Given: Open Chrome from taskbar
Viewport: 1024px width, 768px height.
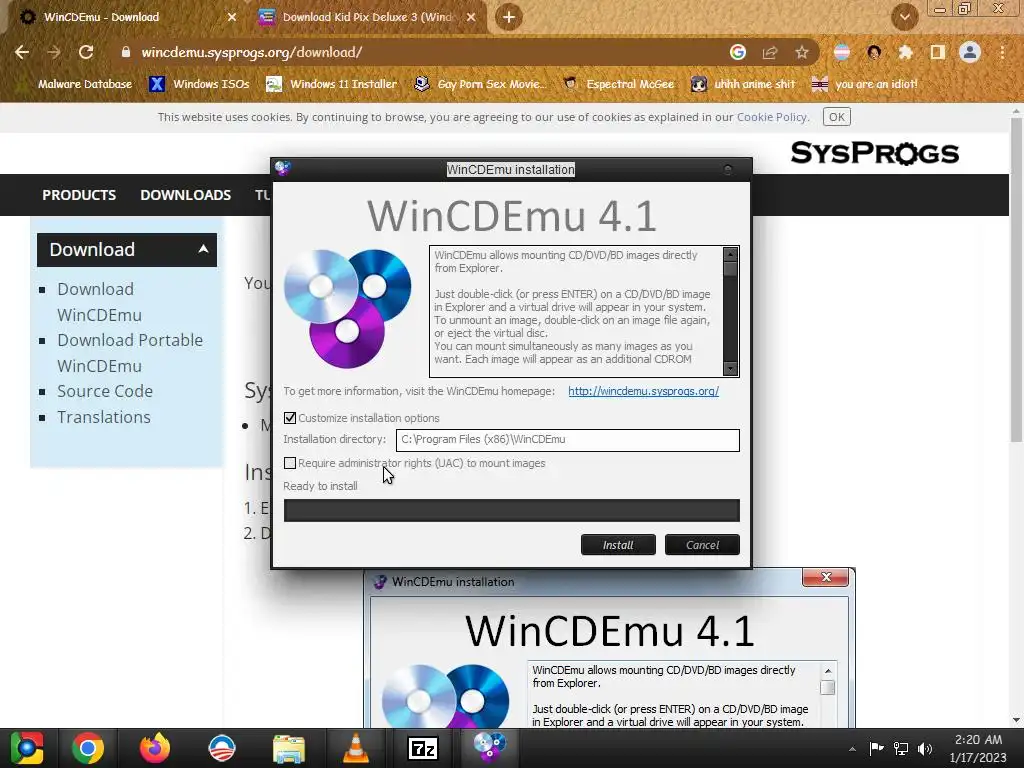Looking at the screenshot, I should click(x=88, y=748).
